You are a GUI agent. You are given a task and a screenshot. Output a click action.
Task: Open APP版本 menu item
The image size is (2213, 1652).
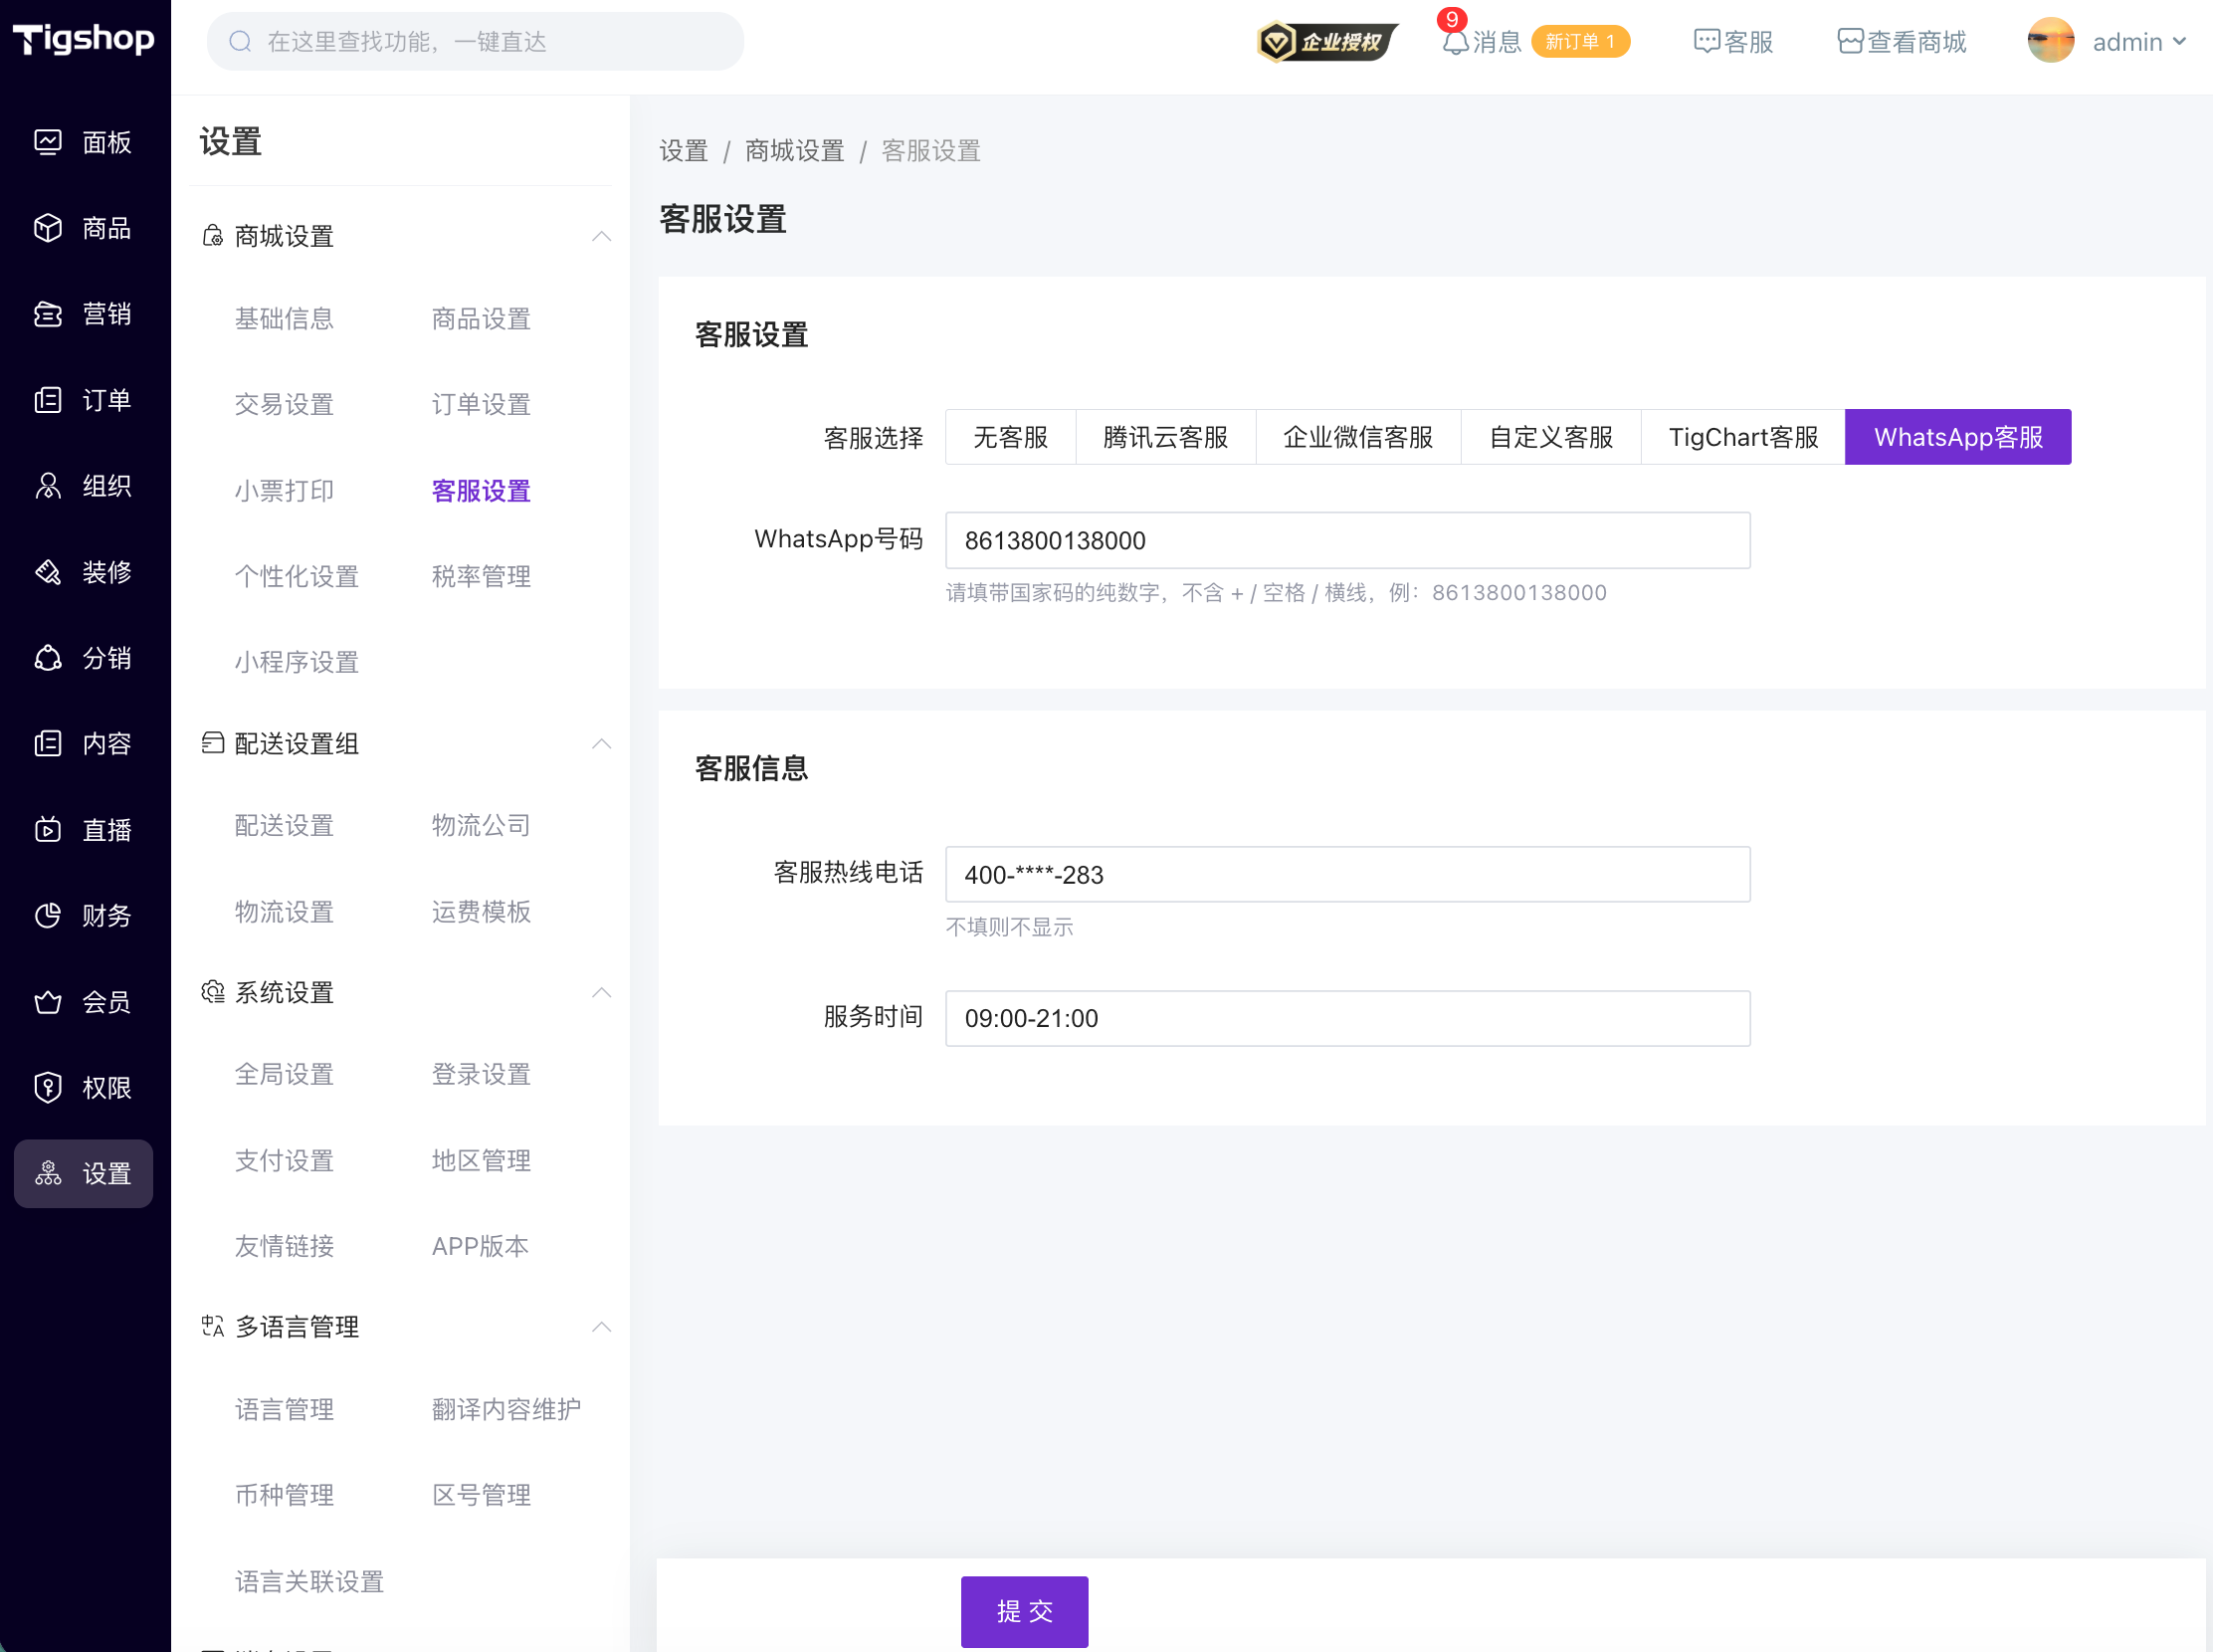click(x=480, y=1247)
